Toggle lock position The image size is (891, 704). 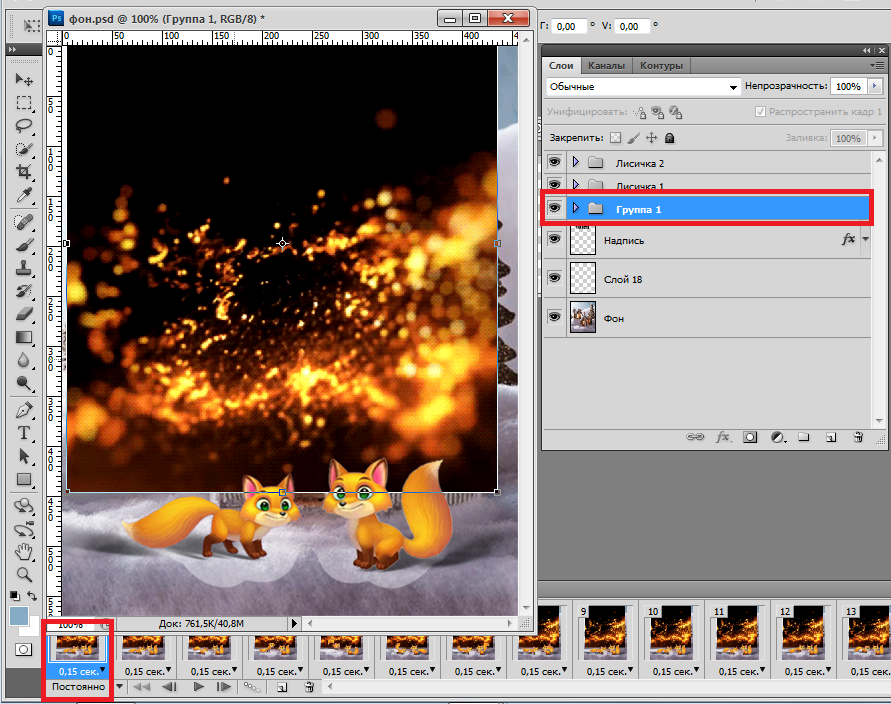pyautogui.click(x=652, y=138)
